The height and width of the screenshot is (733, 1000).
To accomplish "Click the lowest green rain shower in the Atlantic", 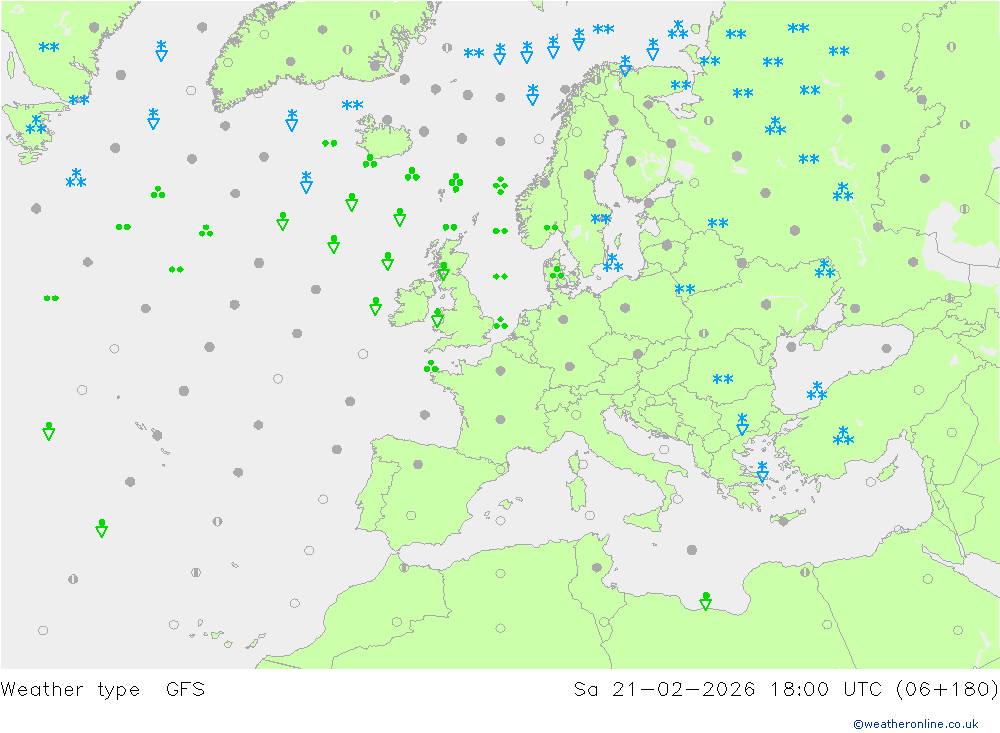I will pyautogui.click(x=101, y=528).
